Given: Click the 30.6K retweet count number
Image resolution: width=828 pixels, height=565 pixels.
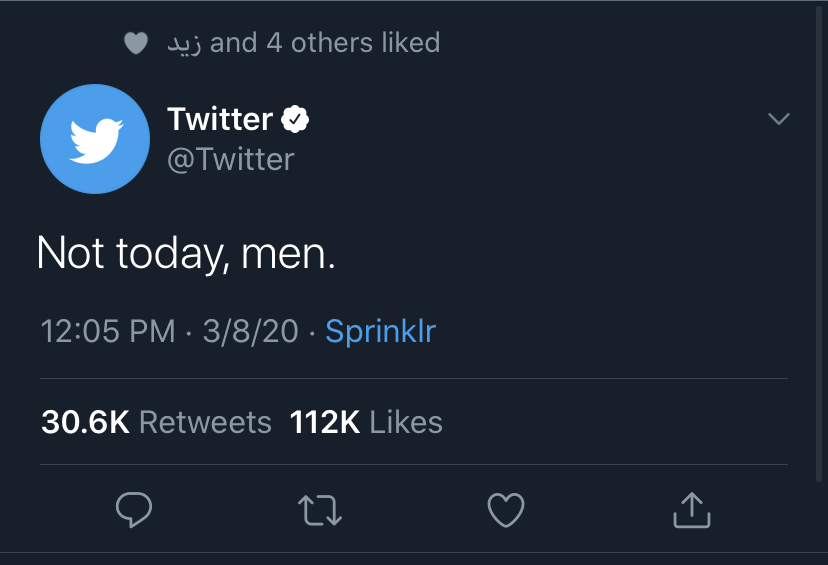Looking at the screenshot, I should [85, 422].
